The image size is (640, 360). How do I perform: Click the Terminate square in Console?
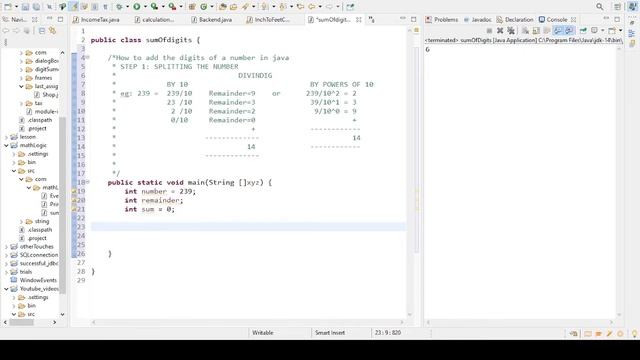click(x=489, y=30)
